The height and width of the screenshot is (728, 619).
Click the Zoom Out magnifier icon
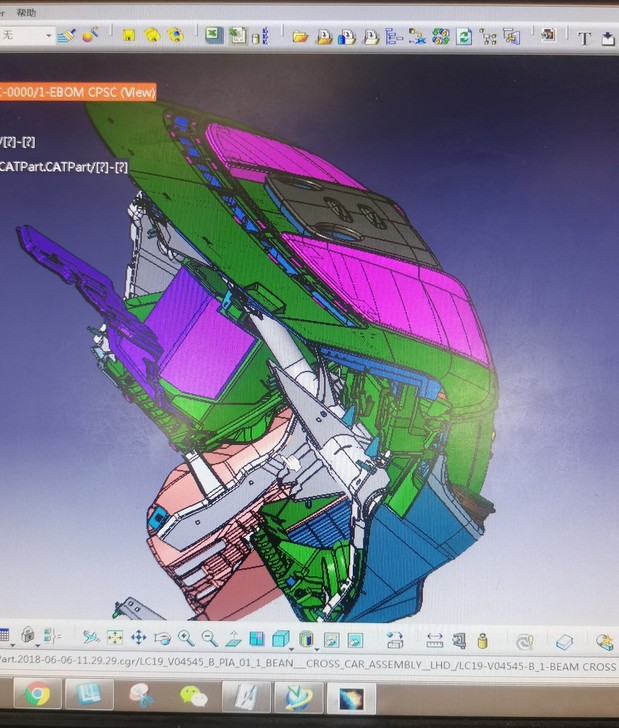209,638
